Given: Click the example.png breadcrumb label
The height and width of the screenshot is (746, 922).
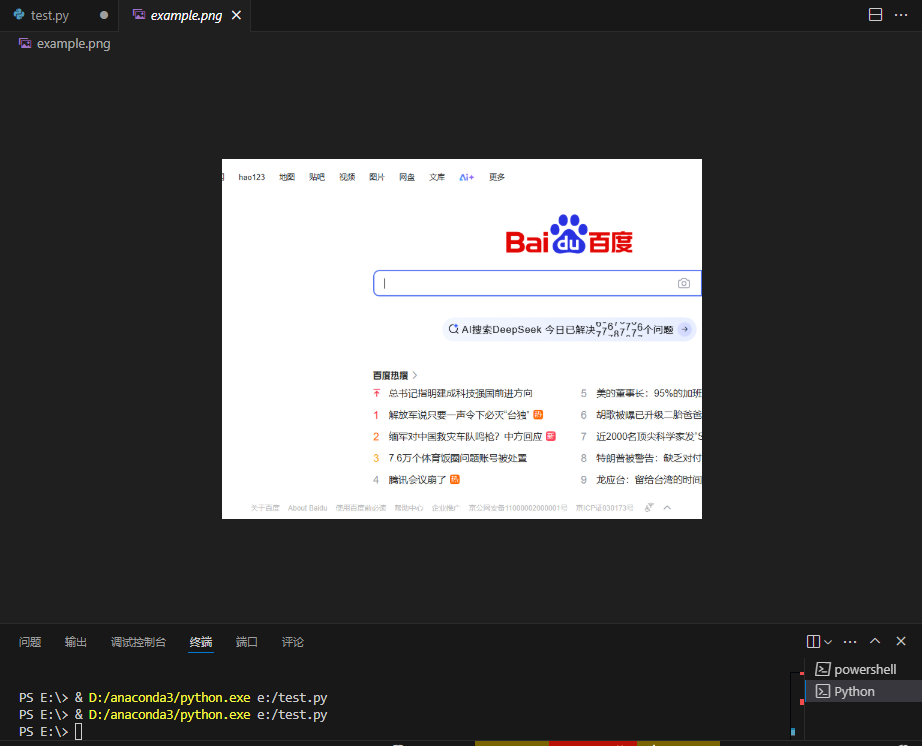Looking at the screenshot, I should 74,44.
